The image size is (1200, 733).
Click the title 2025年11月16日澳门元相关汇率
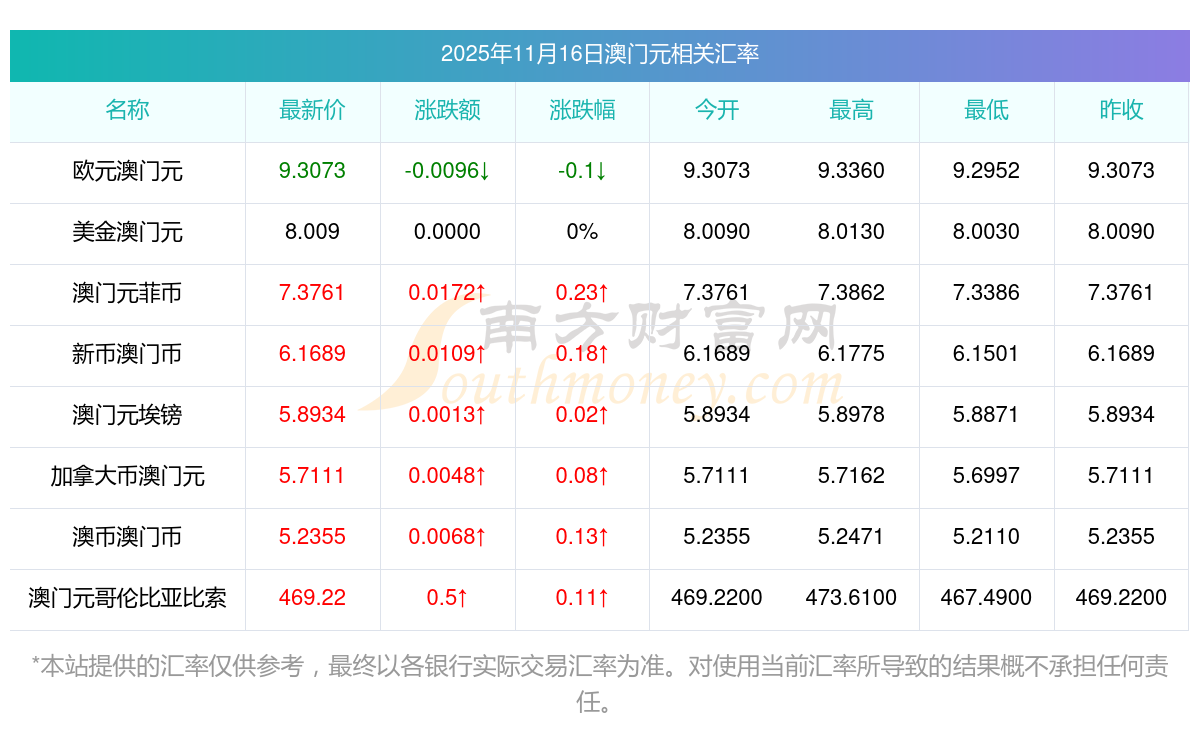coord(599,54)
